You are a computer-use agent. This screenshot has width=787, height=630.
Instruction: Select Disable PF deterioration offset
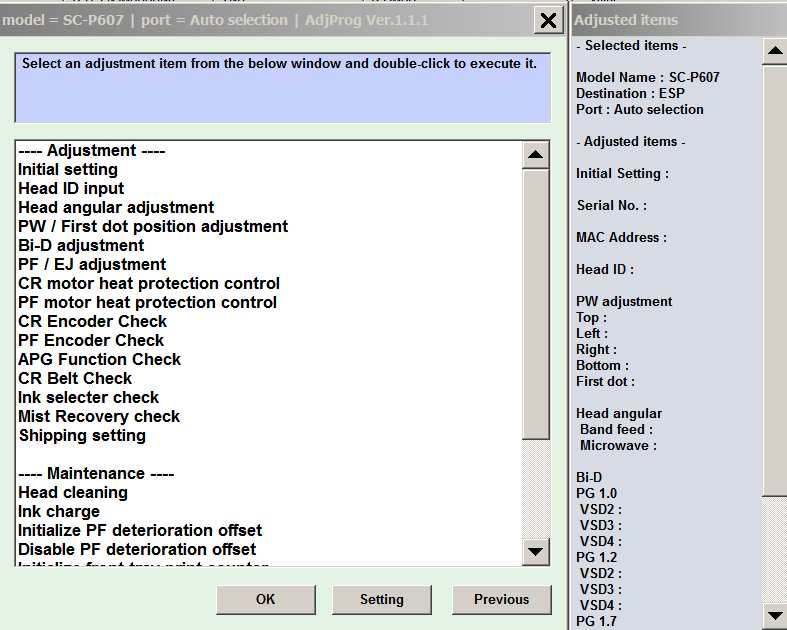pyautogui.click(x=137, y=550)
